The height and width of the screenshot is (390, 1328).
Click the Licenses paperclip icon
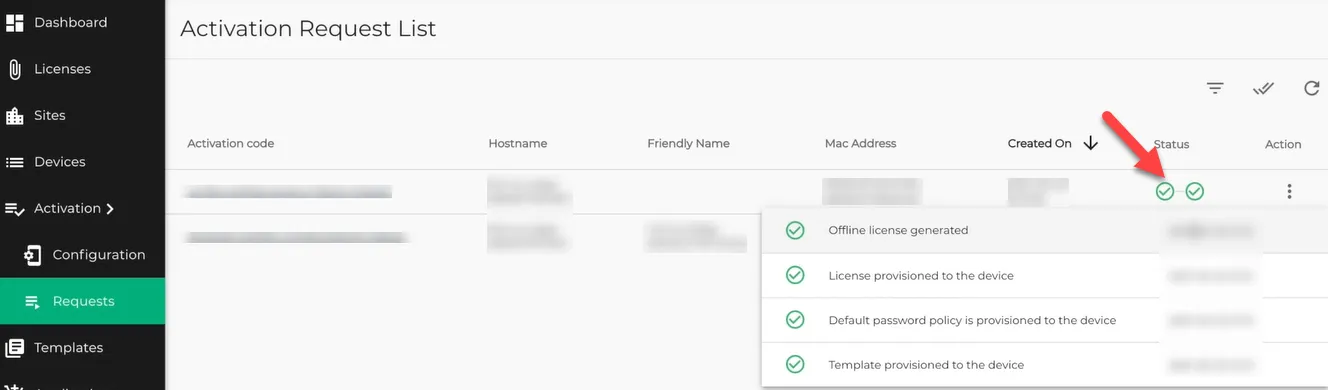(x=15, y=69)
